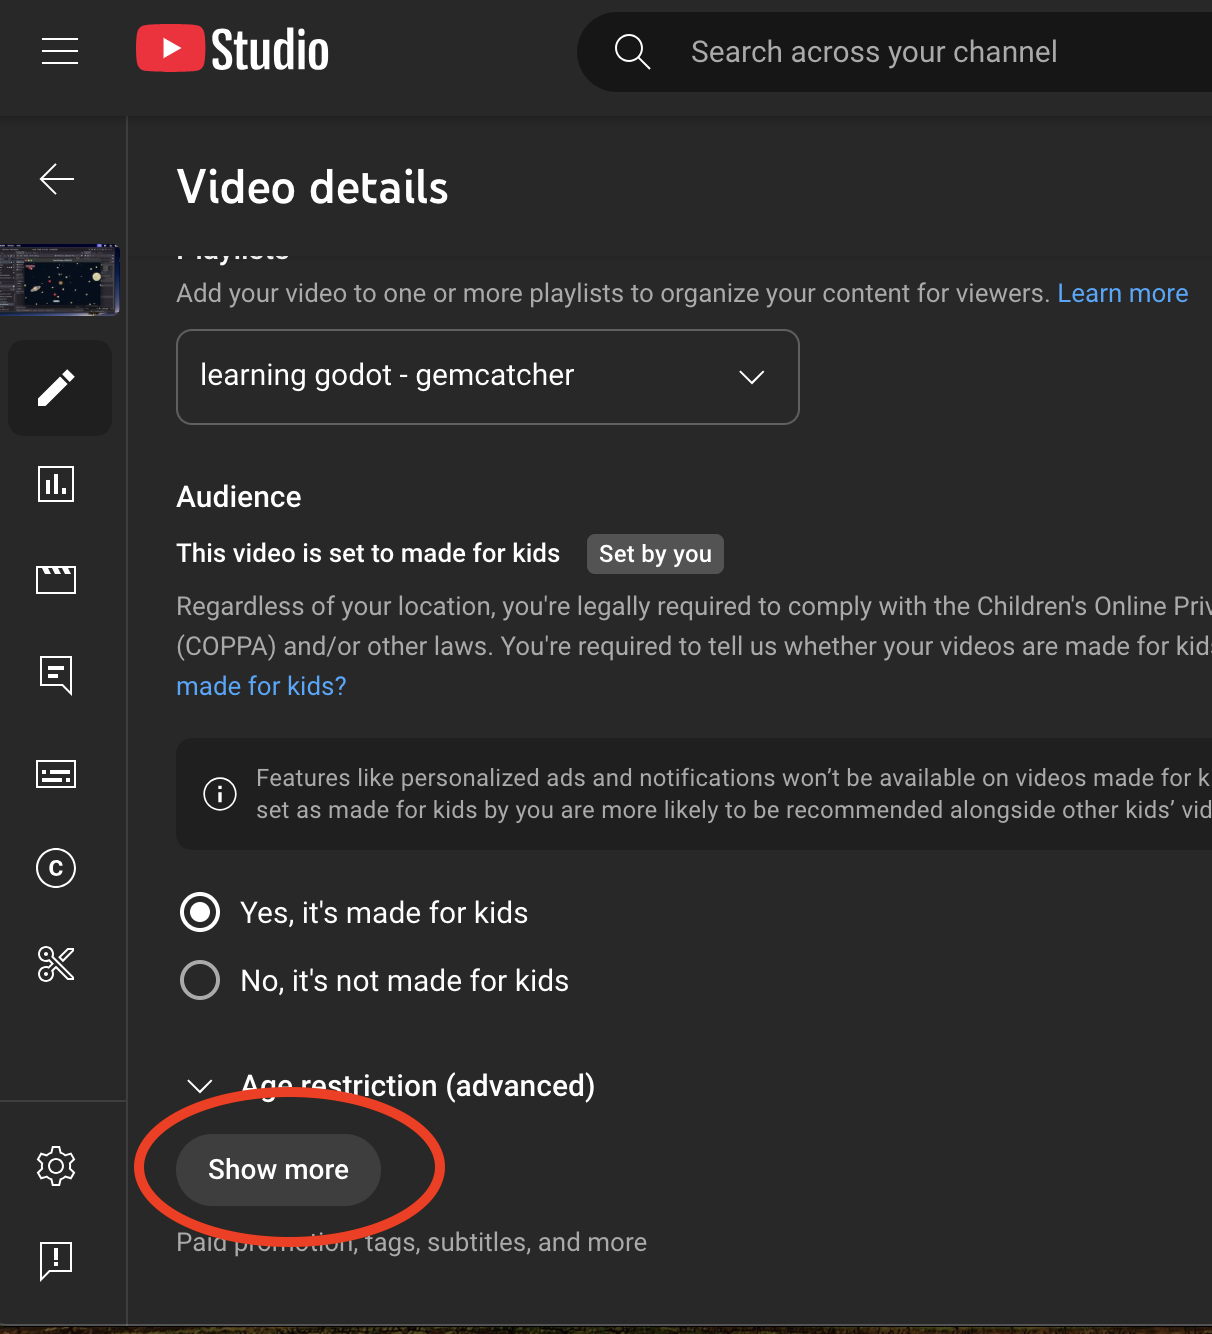Select "Yes, it's made for kids"
Screen dimensions: 1212x1334
tap(200, 912)
